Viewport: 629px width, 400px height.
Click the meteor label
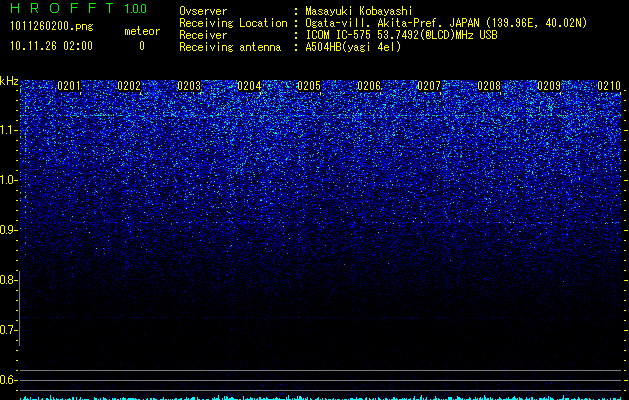coord(142,31)
